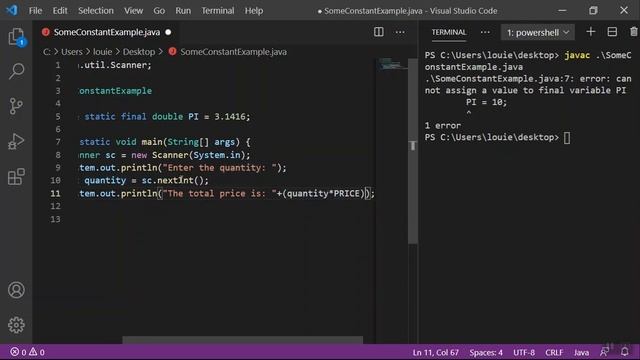Expand the Desktop breadcrumb segment
This screenshot has width=640, height=360.
(x=139, y=52)
